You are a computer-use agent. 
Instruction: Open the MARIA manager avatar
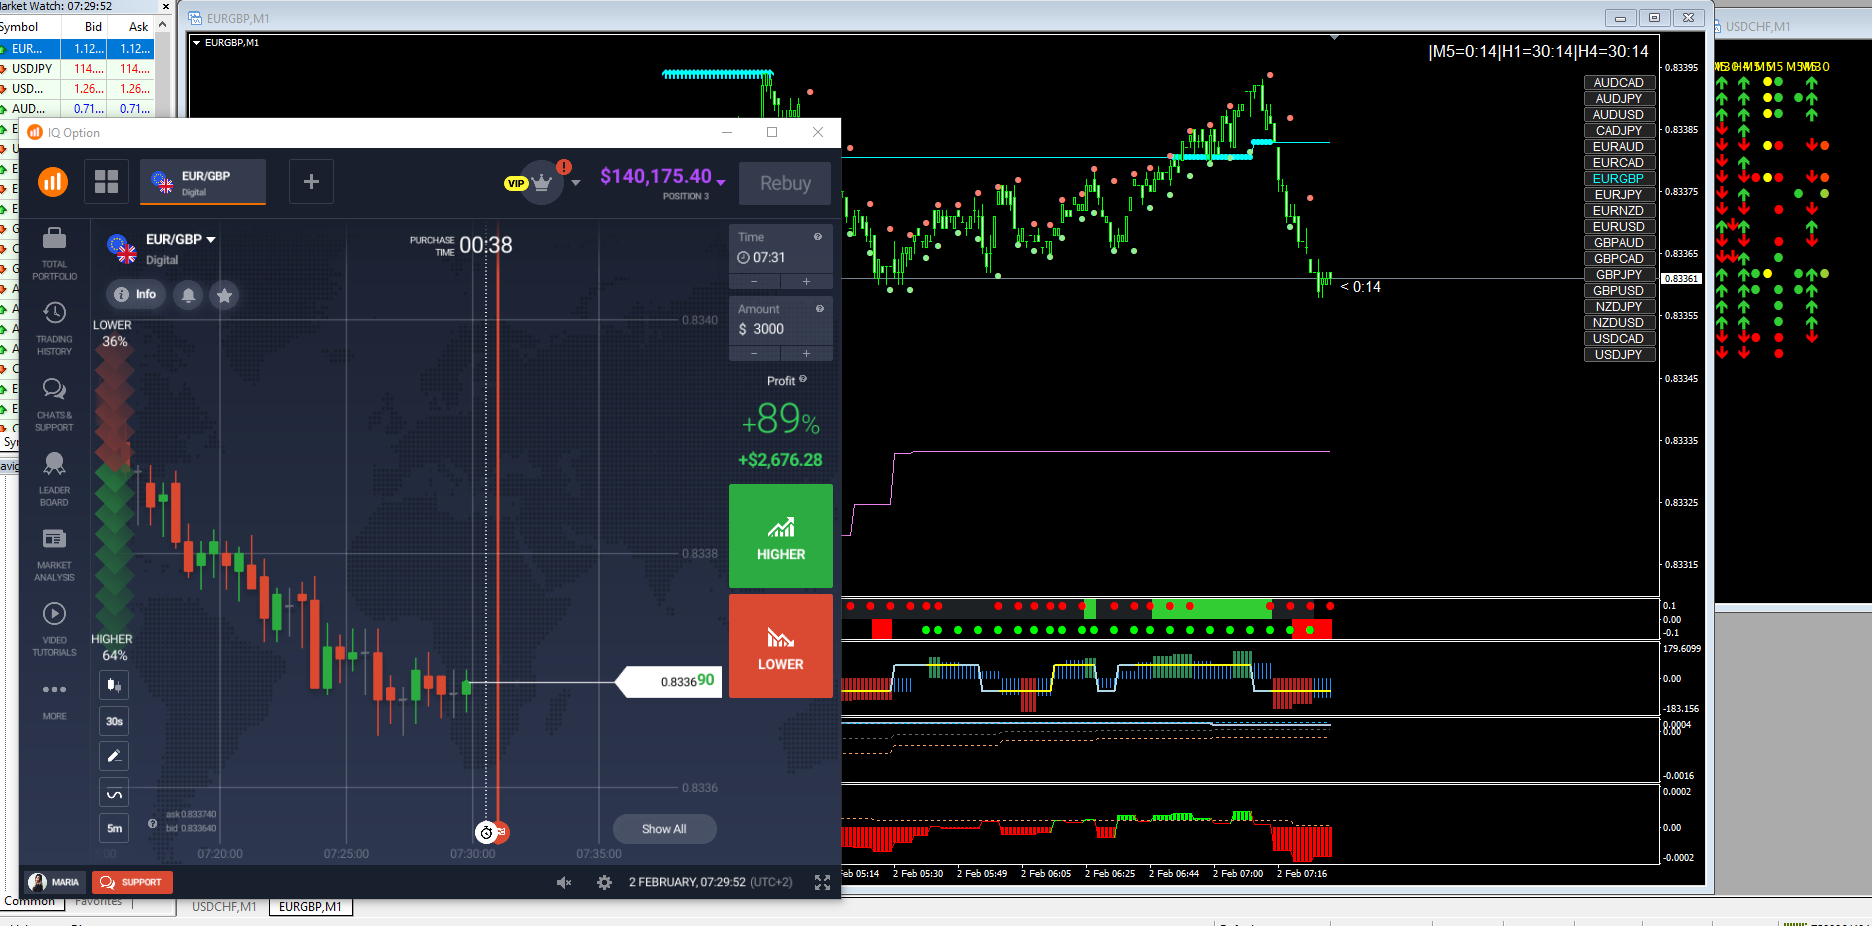point(38,882)
